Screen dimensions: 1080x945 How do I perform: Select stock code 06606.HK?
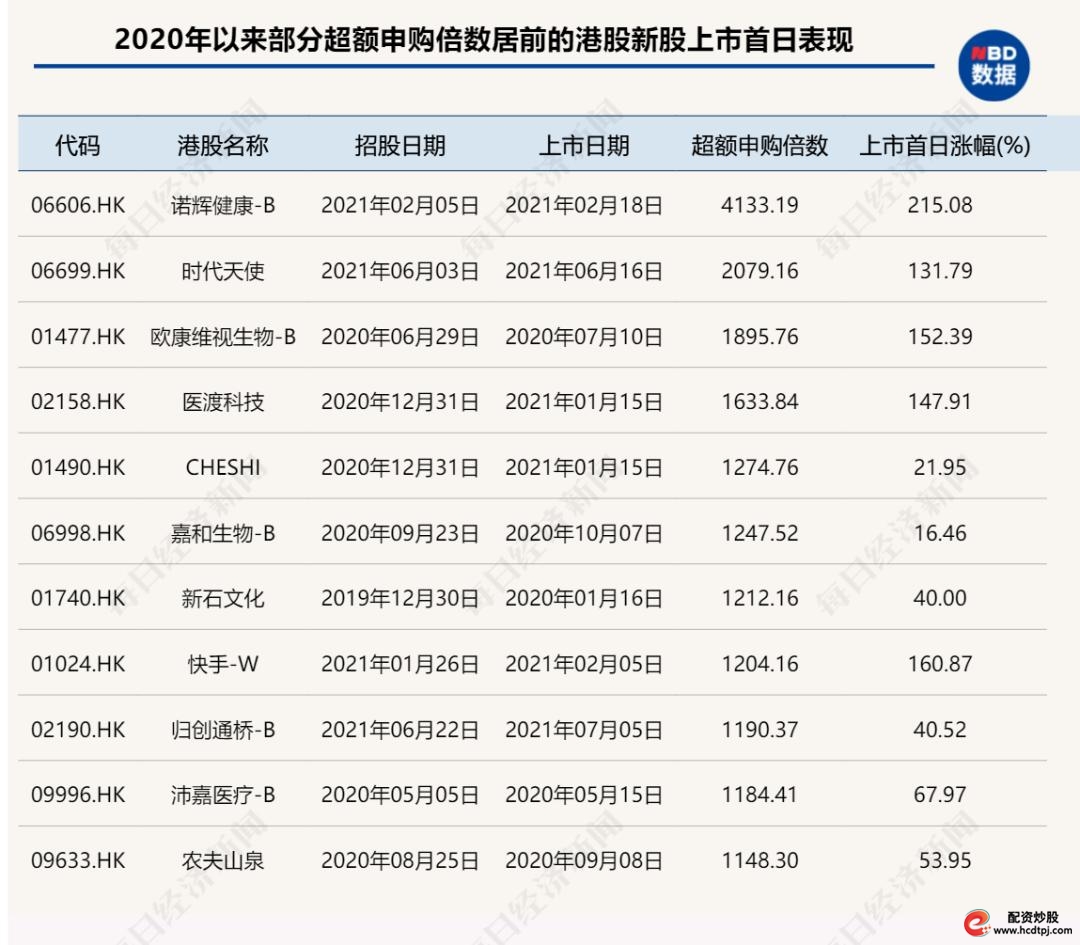point(78,205)
